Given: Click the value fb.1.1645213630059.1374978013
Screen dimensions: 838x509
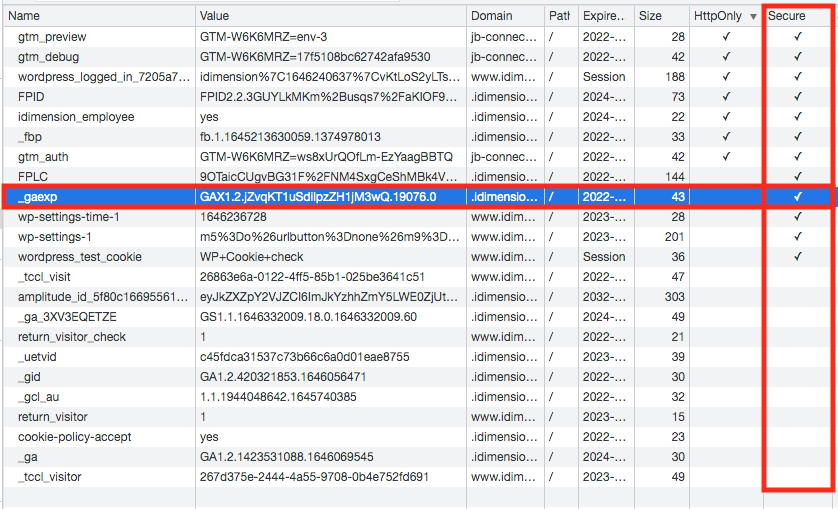Looking at the screenshot, I should tap(290, 137).
